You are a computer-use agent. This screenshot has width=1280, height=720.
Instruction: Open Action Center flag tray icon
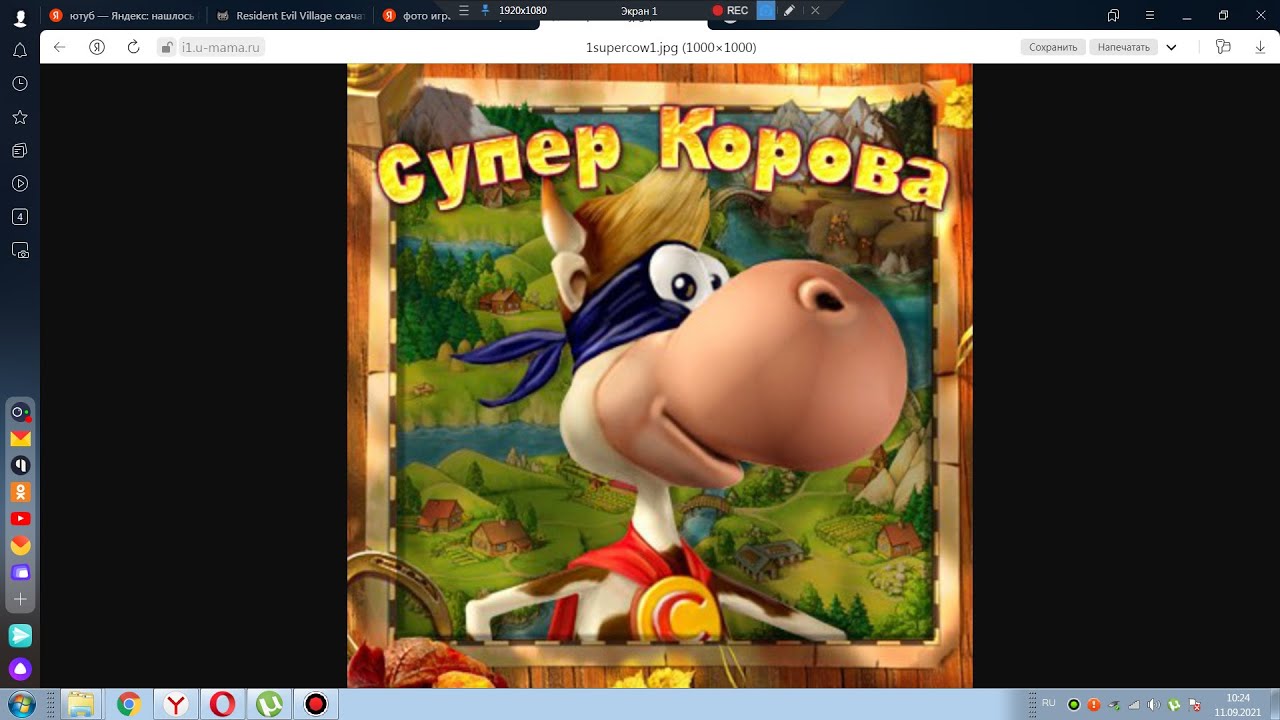pyautogui.click(x=1195, y=704)
